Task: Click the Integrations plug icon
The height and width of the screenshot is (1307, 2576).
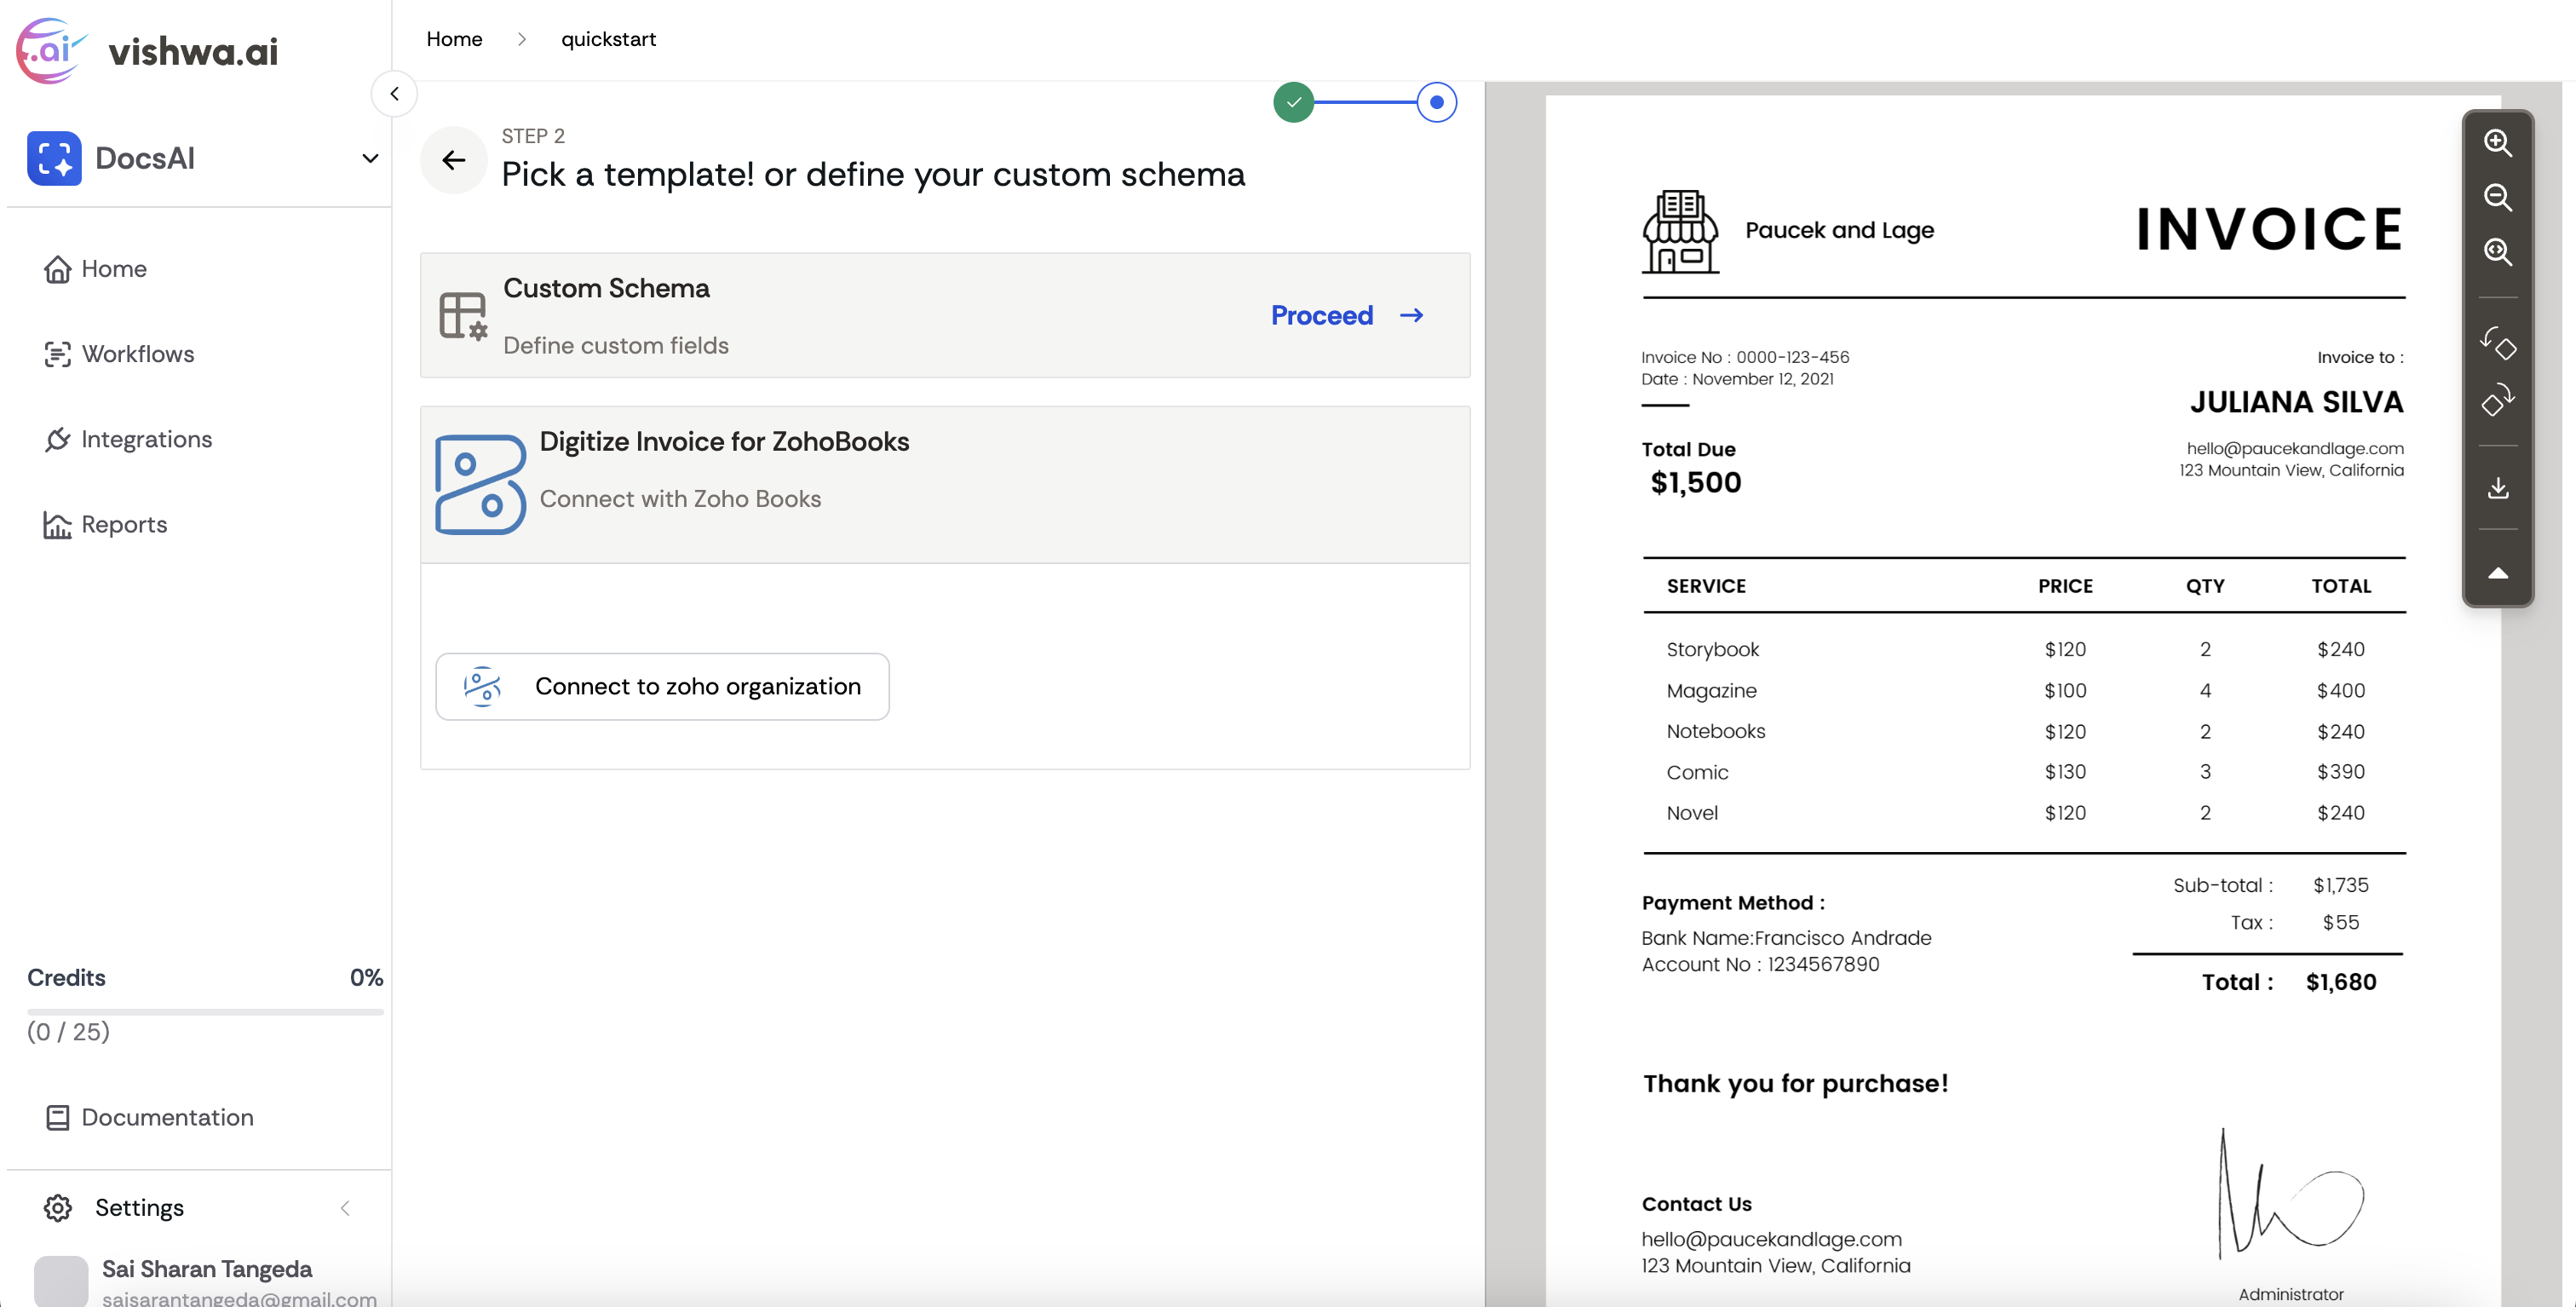Action: coord(58,439)
